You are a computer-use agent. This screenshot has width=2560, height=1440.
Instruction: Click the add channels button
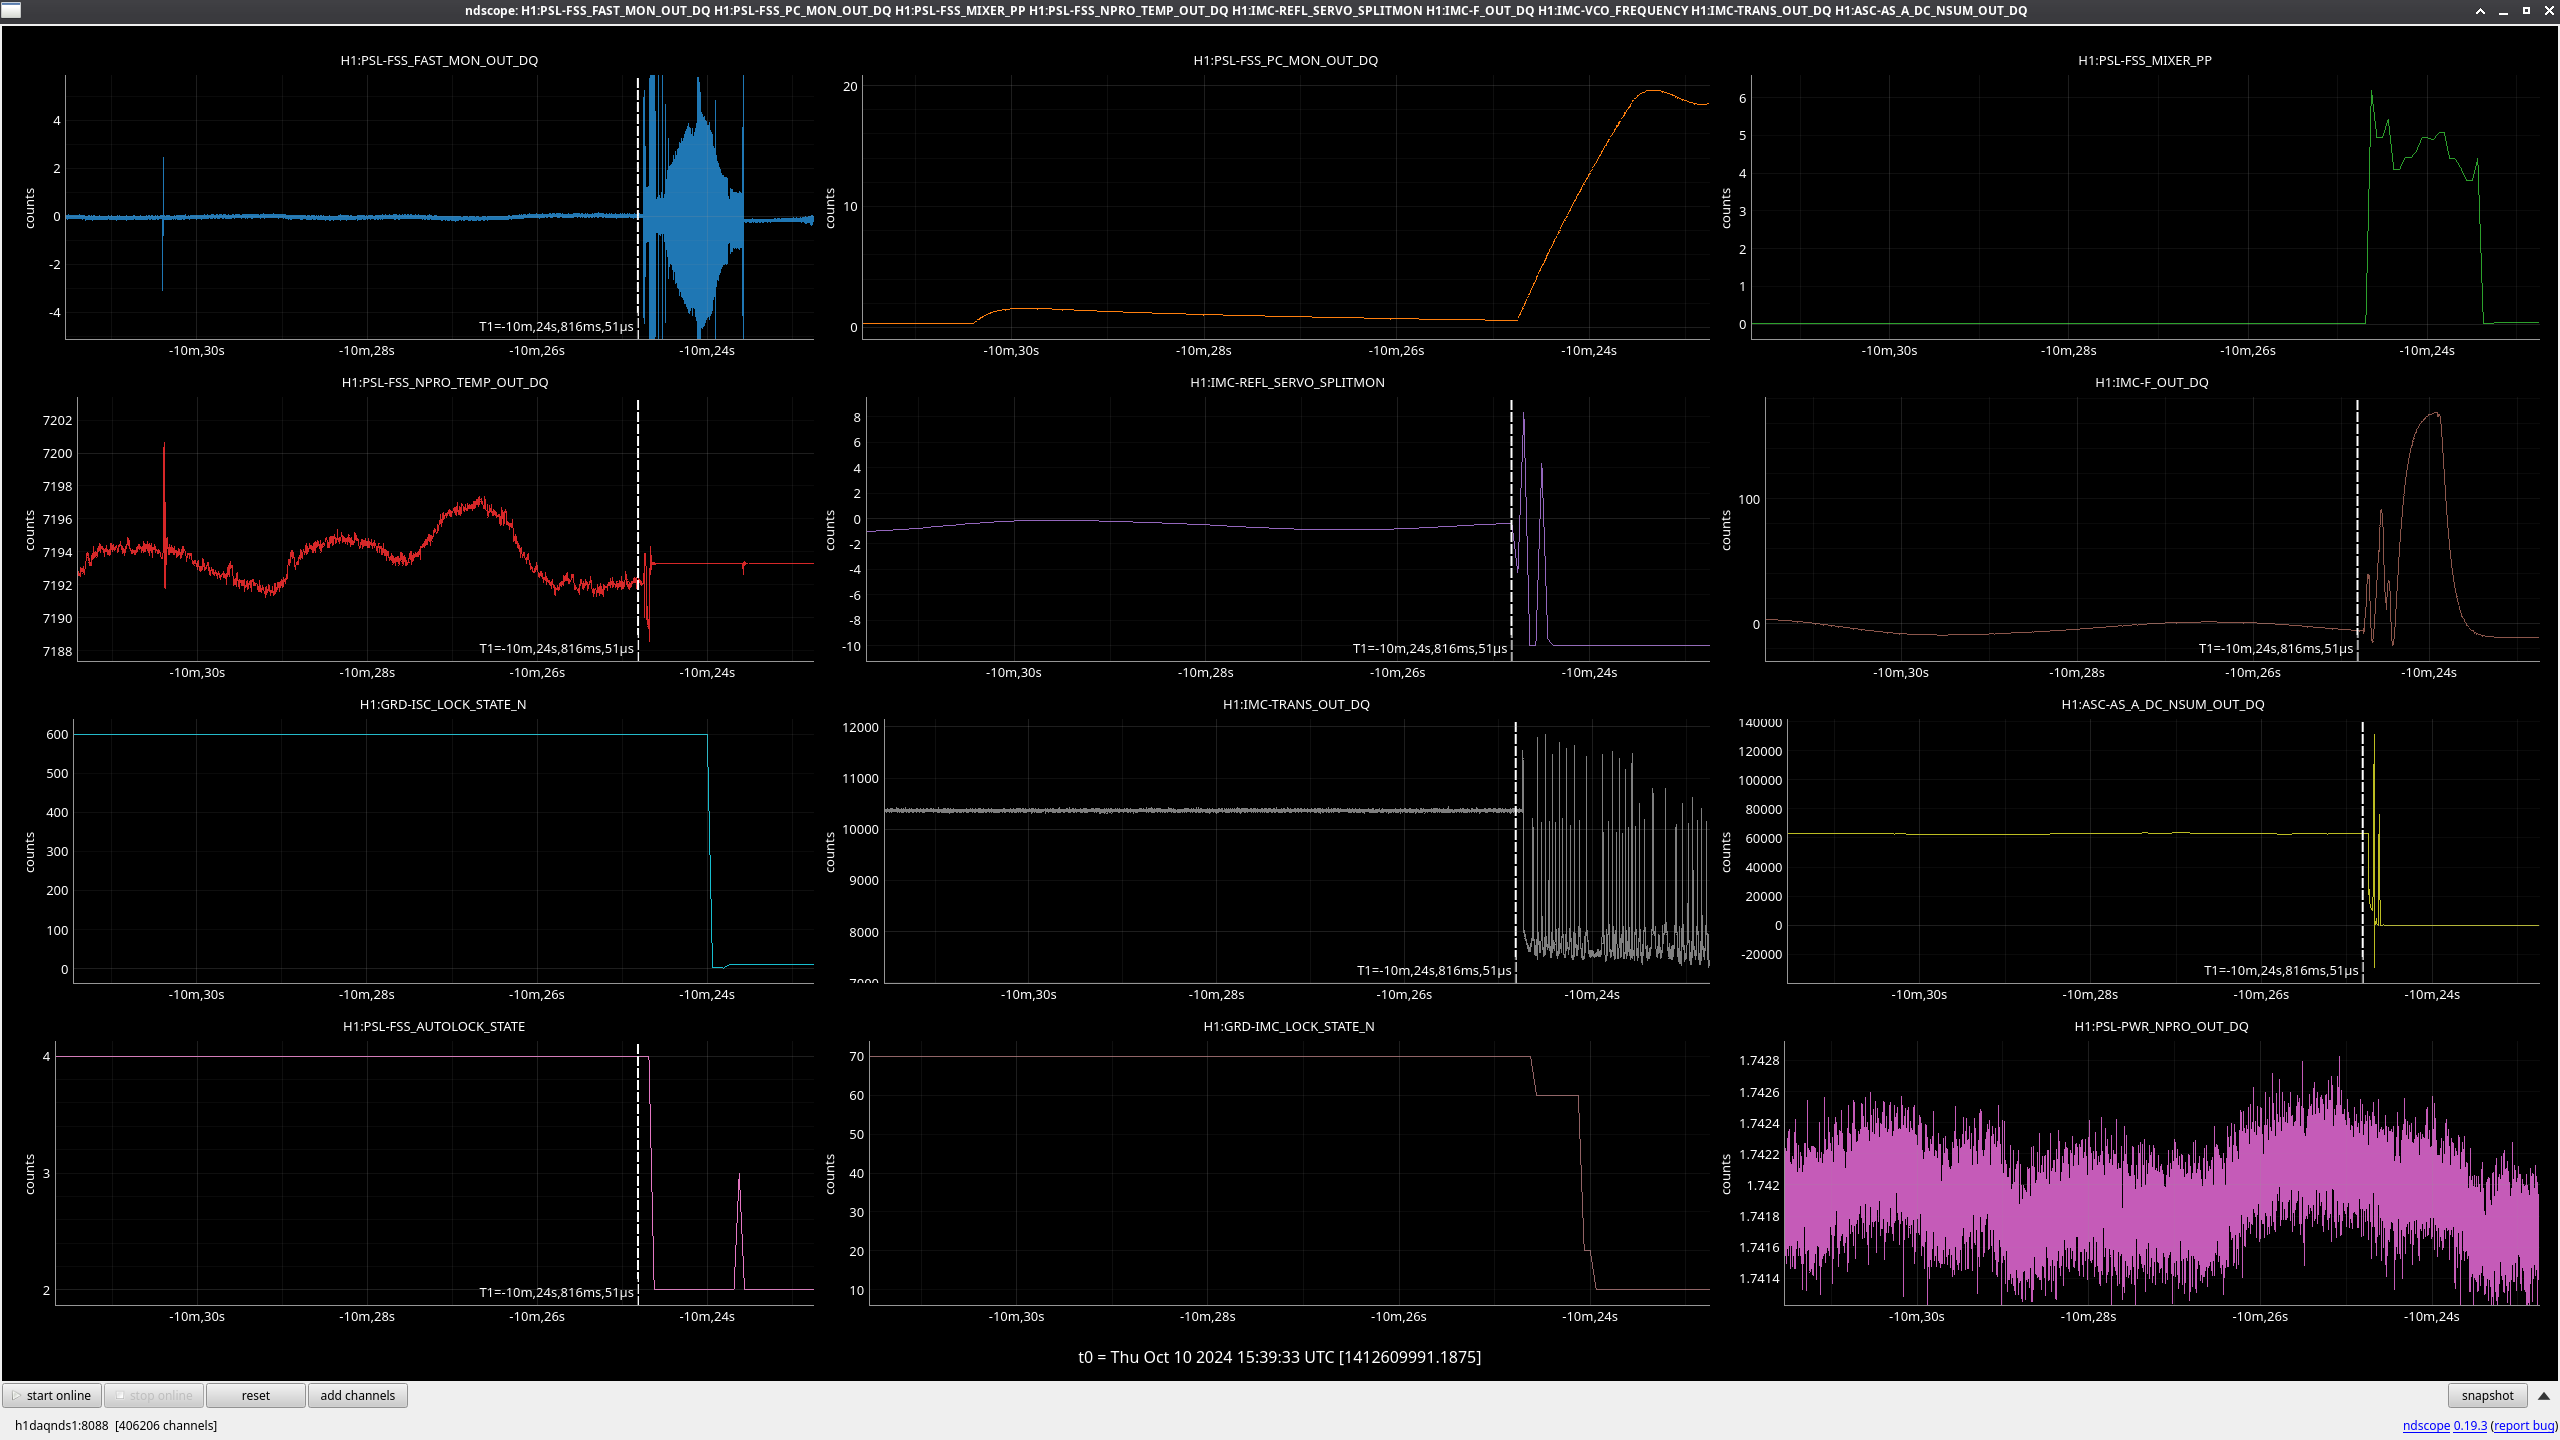pyautogui.click(x=357, y=1395)
